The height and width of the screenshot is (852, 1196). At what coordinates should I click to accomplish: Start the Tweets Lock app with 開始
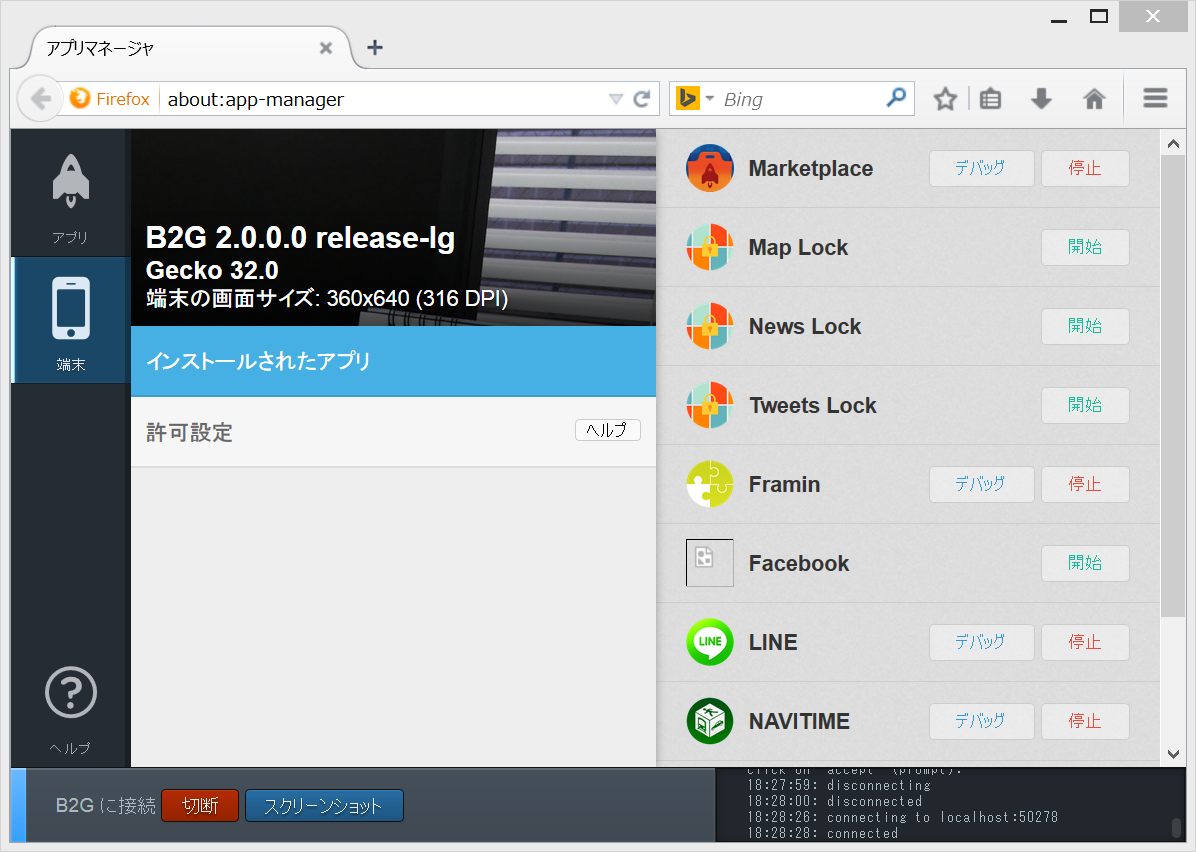1085,405
